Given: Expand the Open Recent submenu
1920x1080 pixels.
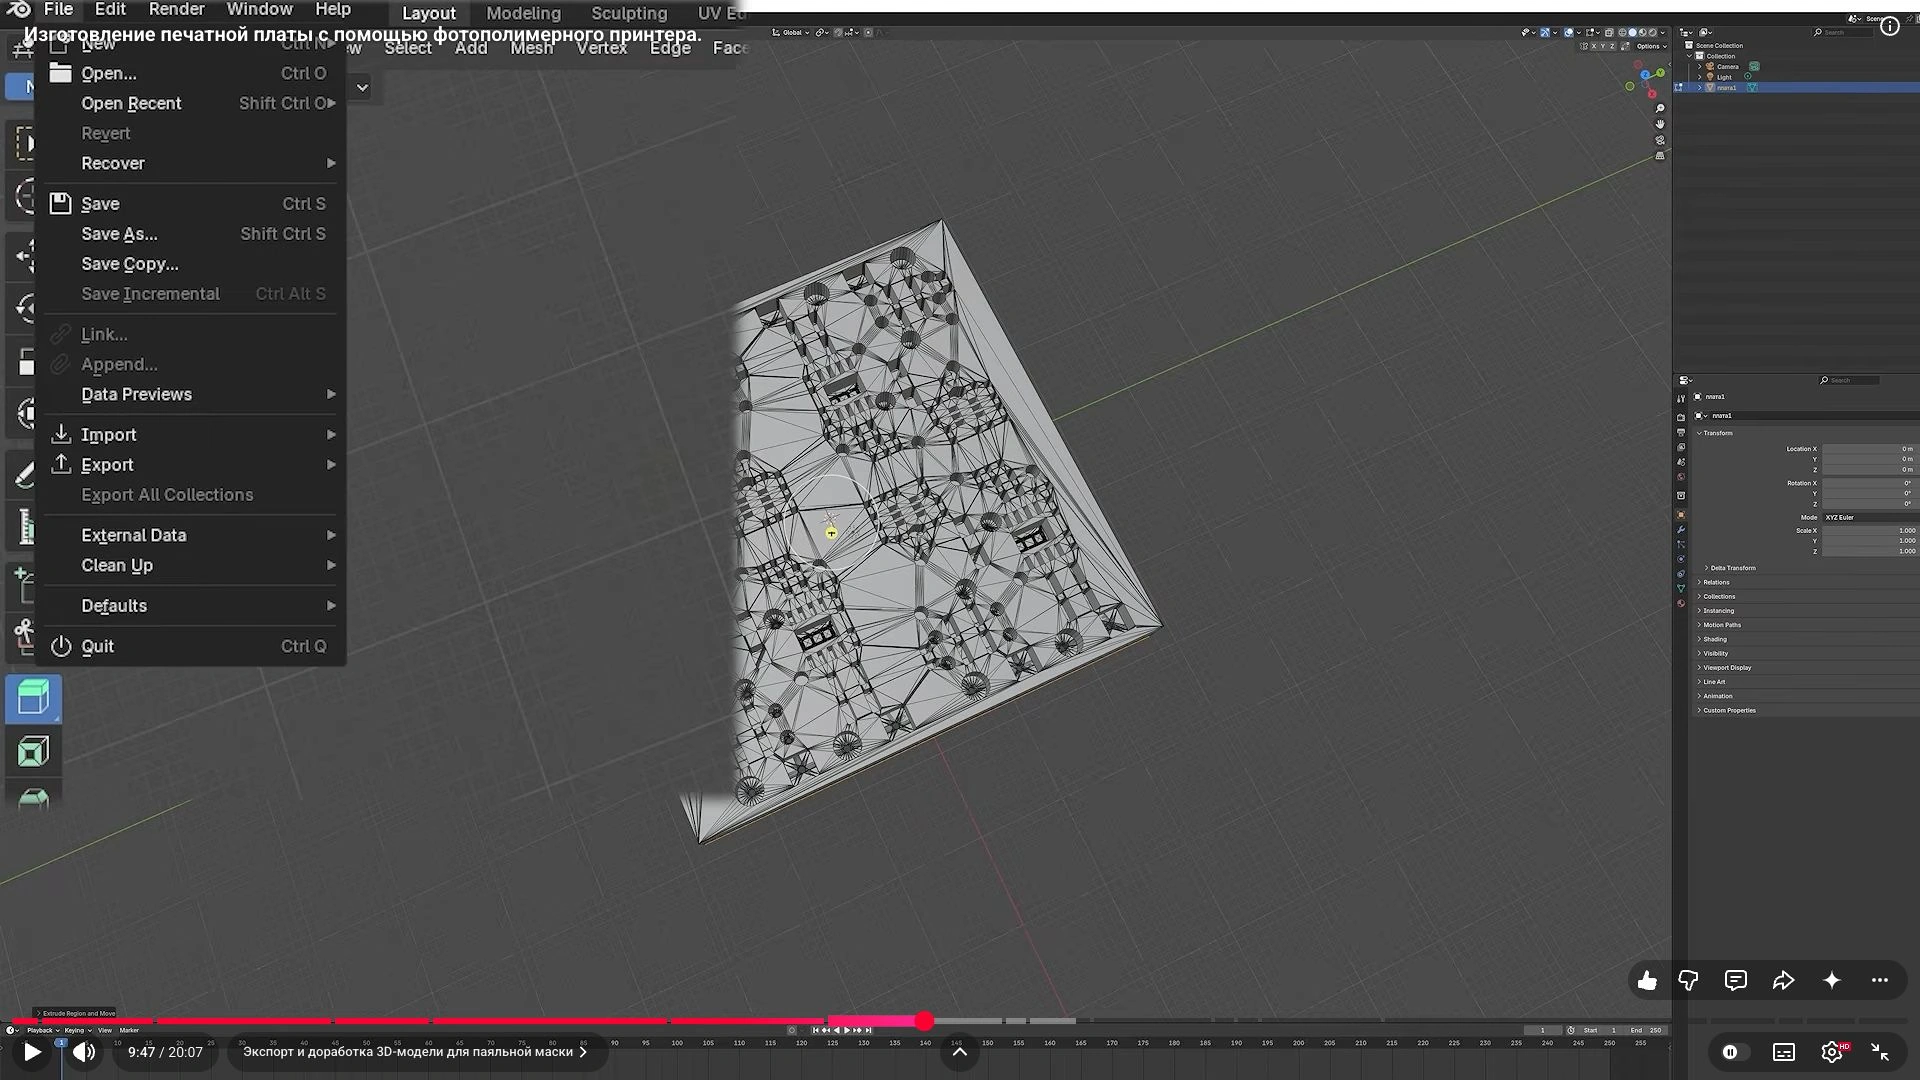Looking at the screenshot, I should (x=190, y=104).
